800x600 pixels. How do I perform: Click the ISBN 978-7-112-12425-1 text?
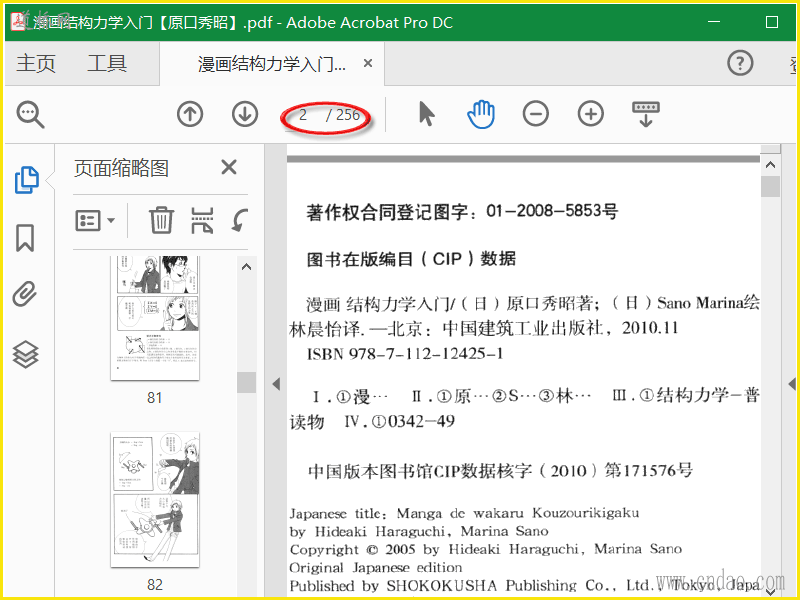[x=405, y=354]
